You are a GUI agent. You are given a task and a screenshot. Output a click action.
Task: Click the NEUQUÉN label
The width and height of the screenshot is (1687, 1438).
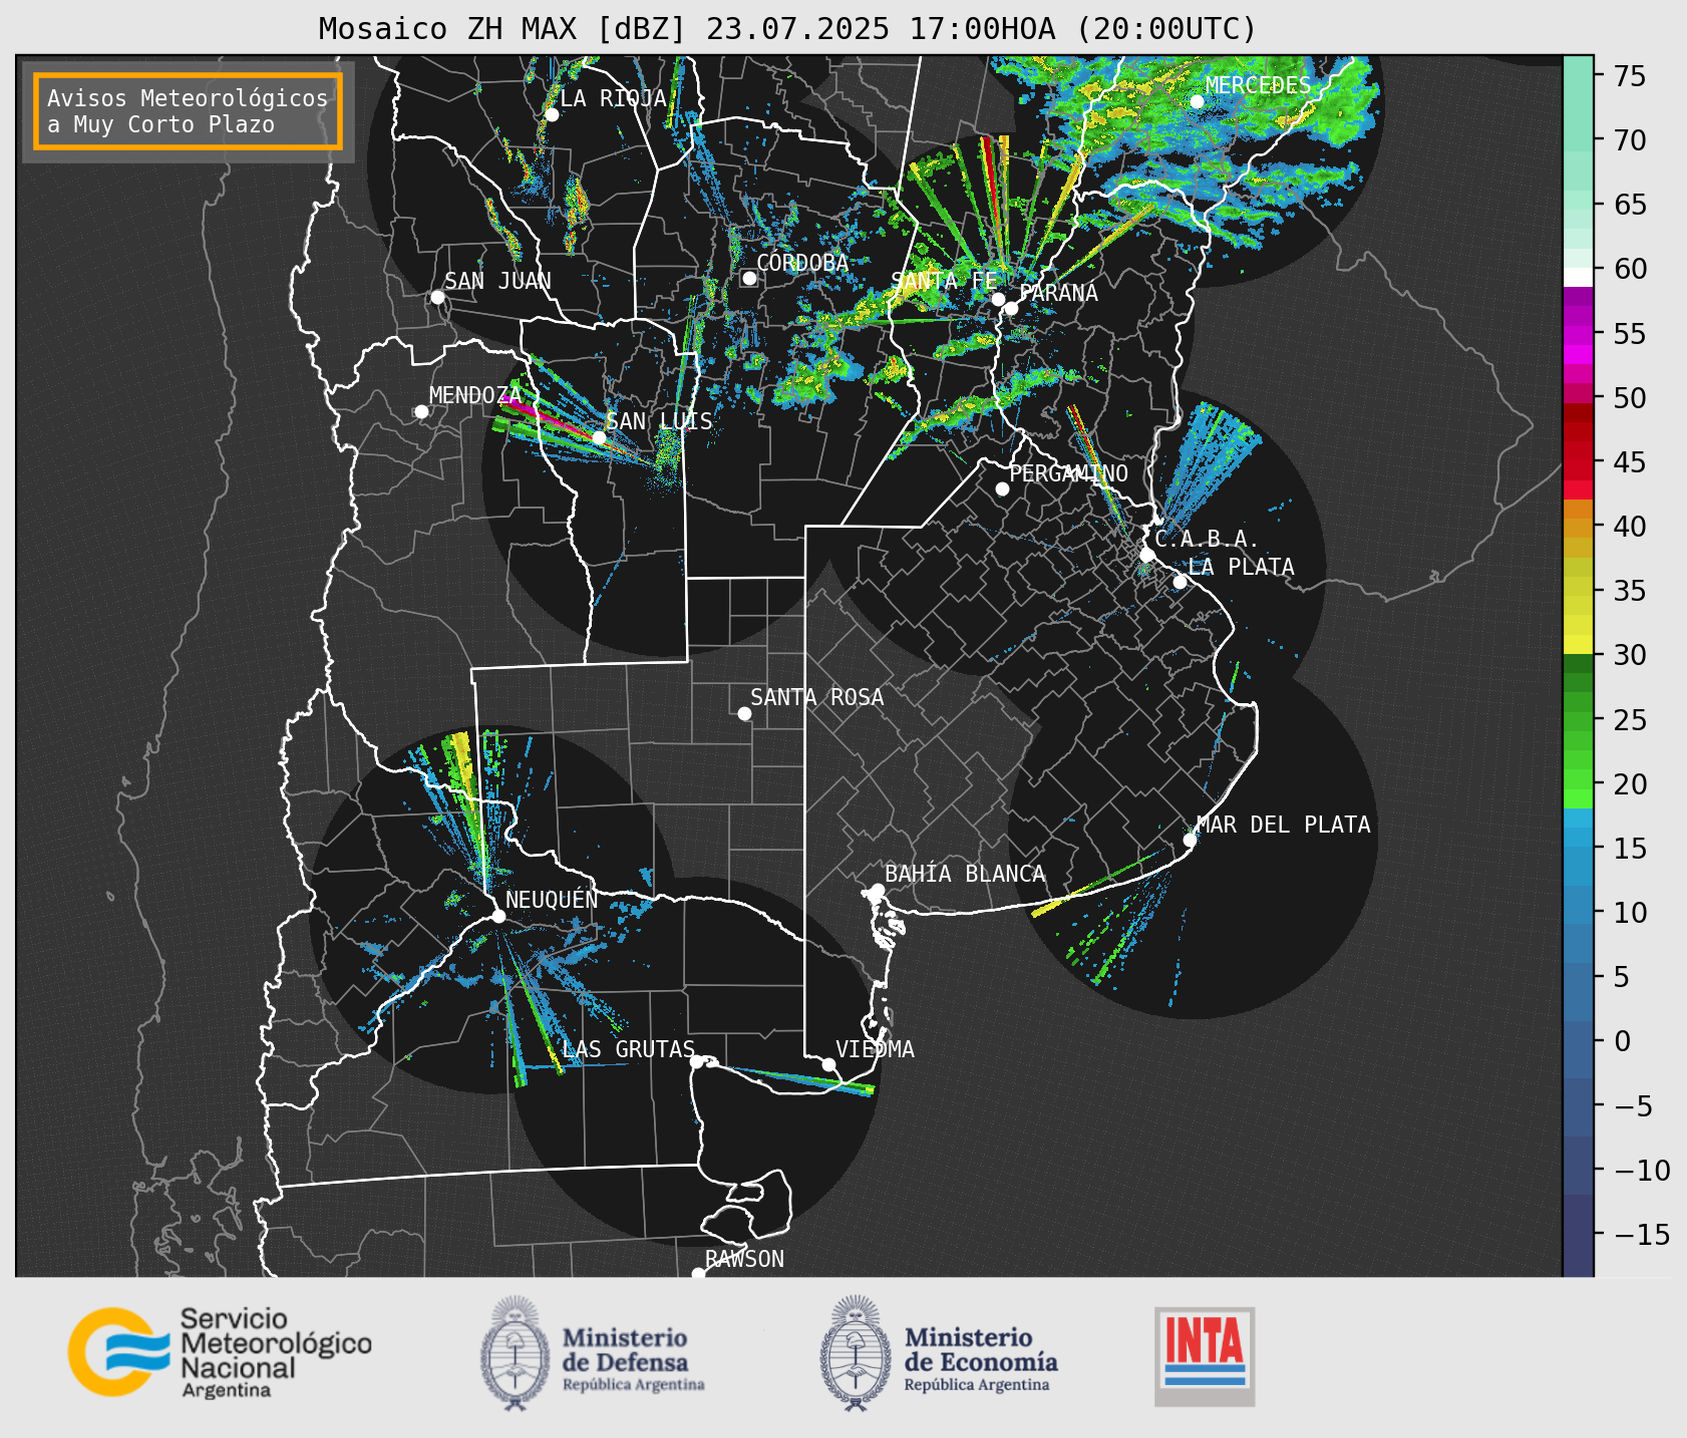552,899
